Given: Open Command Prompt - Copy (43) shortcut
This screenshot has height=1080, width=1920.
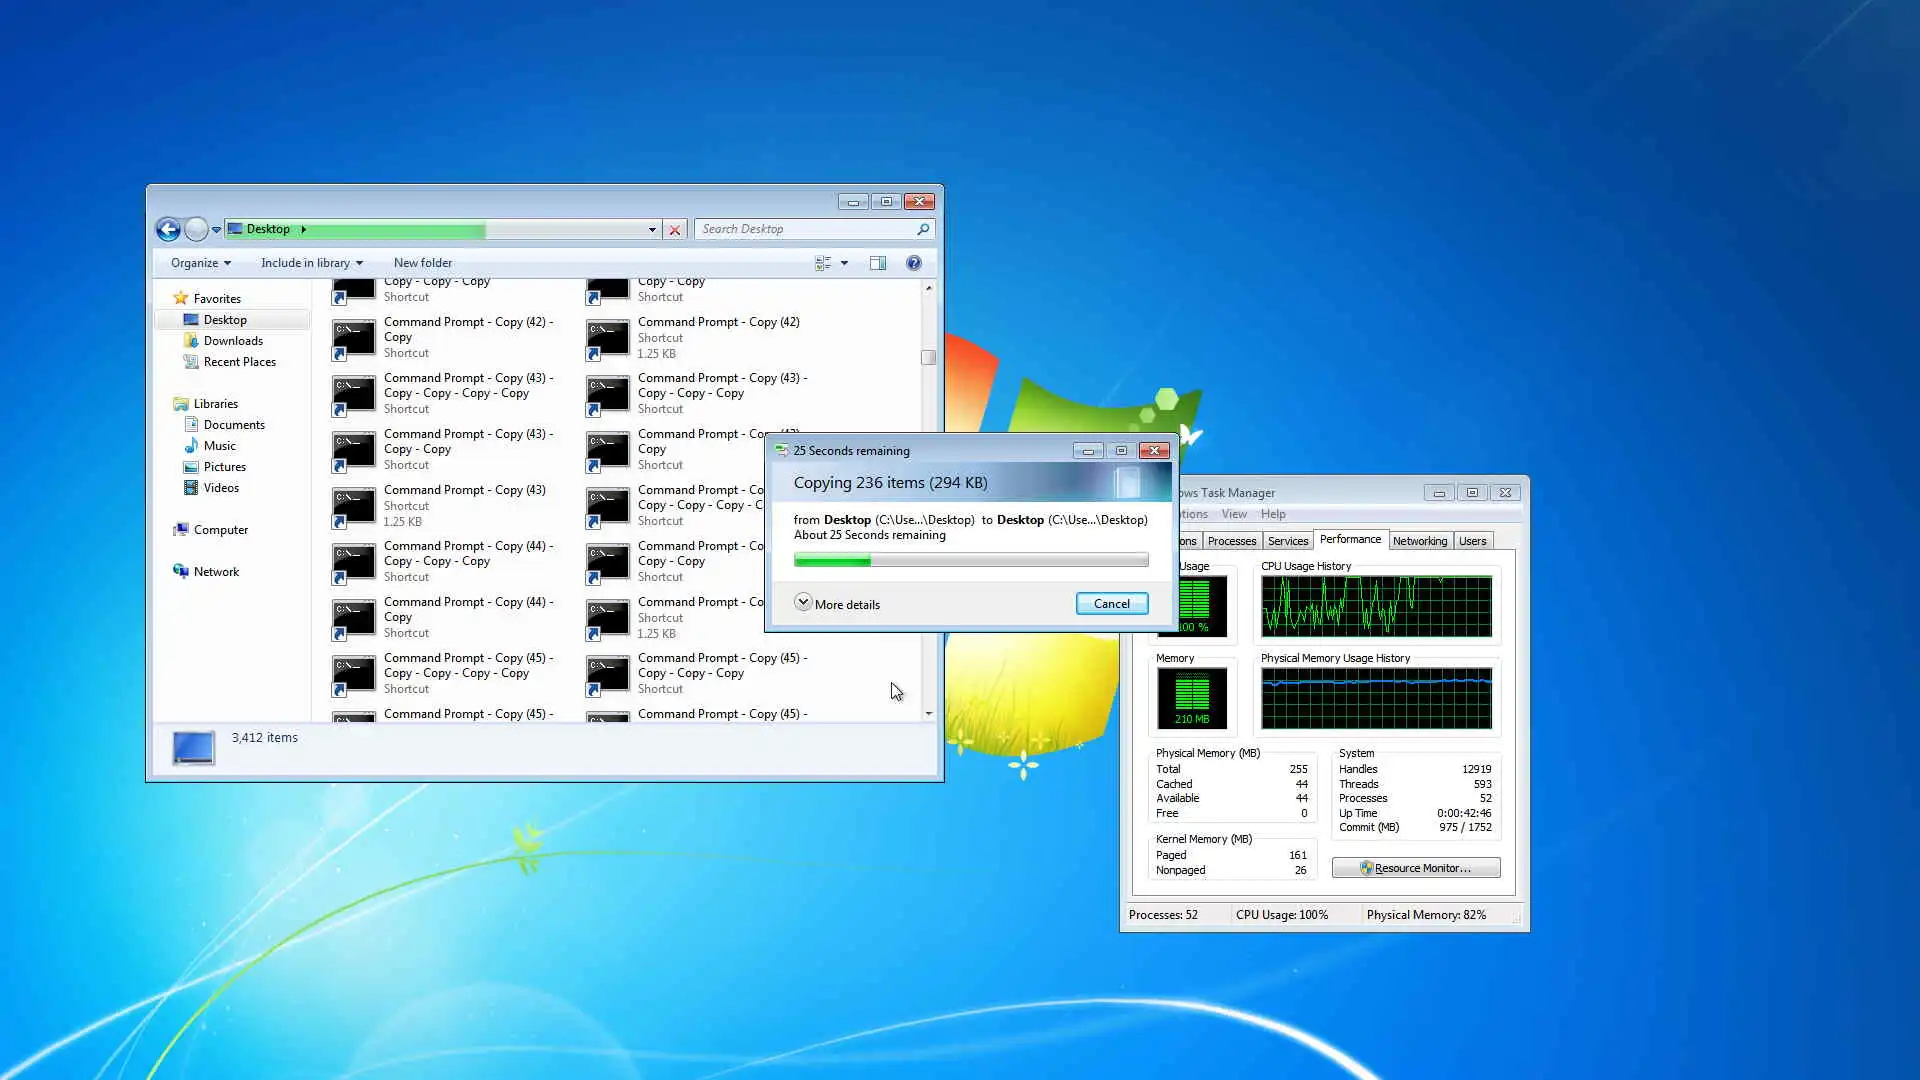Looking at the screenshot, I should [464, 490].
